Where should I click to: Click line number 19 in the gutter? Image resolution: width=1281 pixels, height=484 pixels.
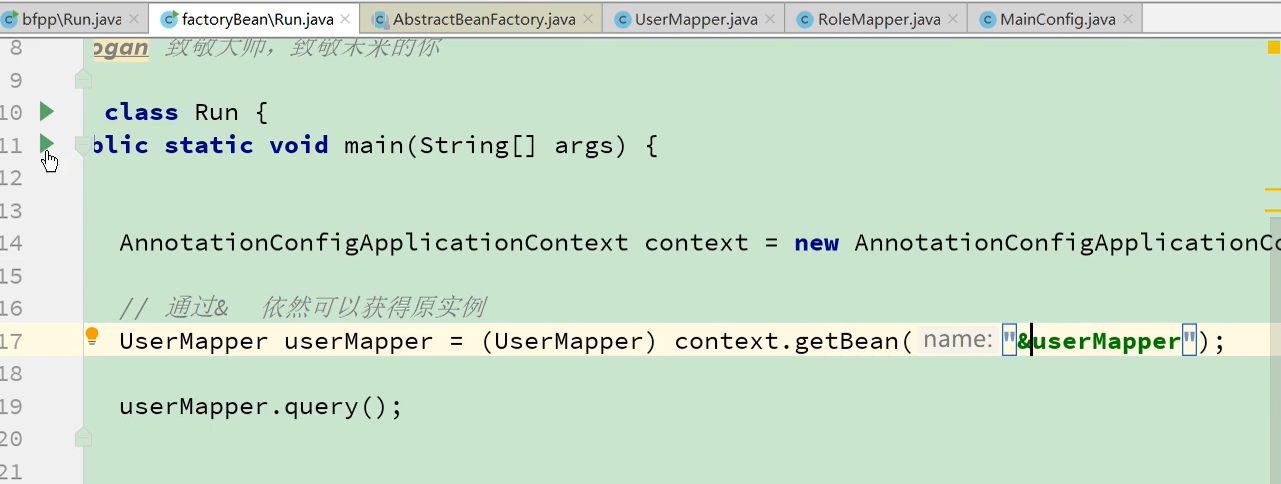tap(11, 407)
